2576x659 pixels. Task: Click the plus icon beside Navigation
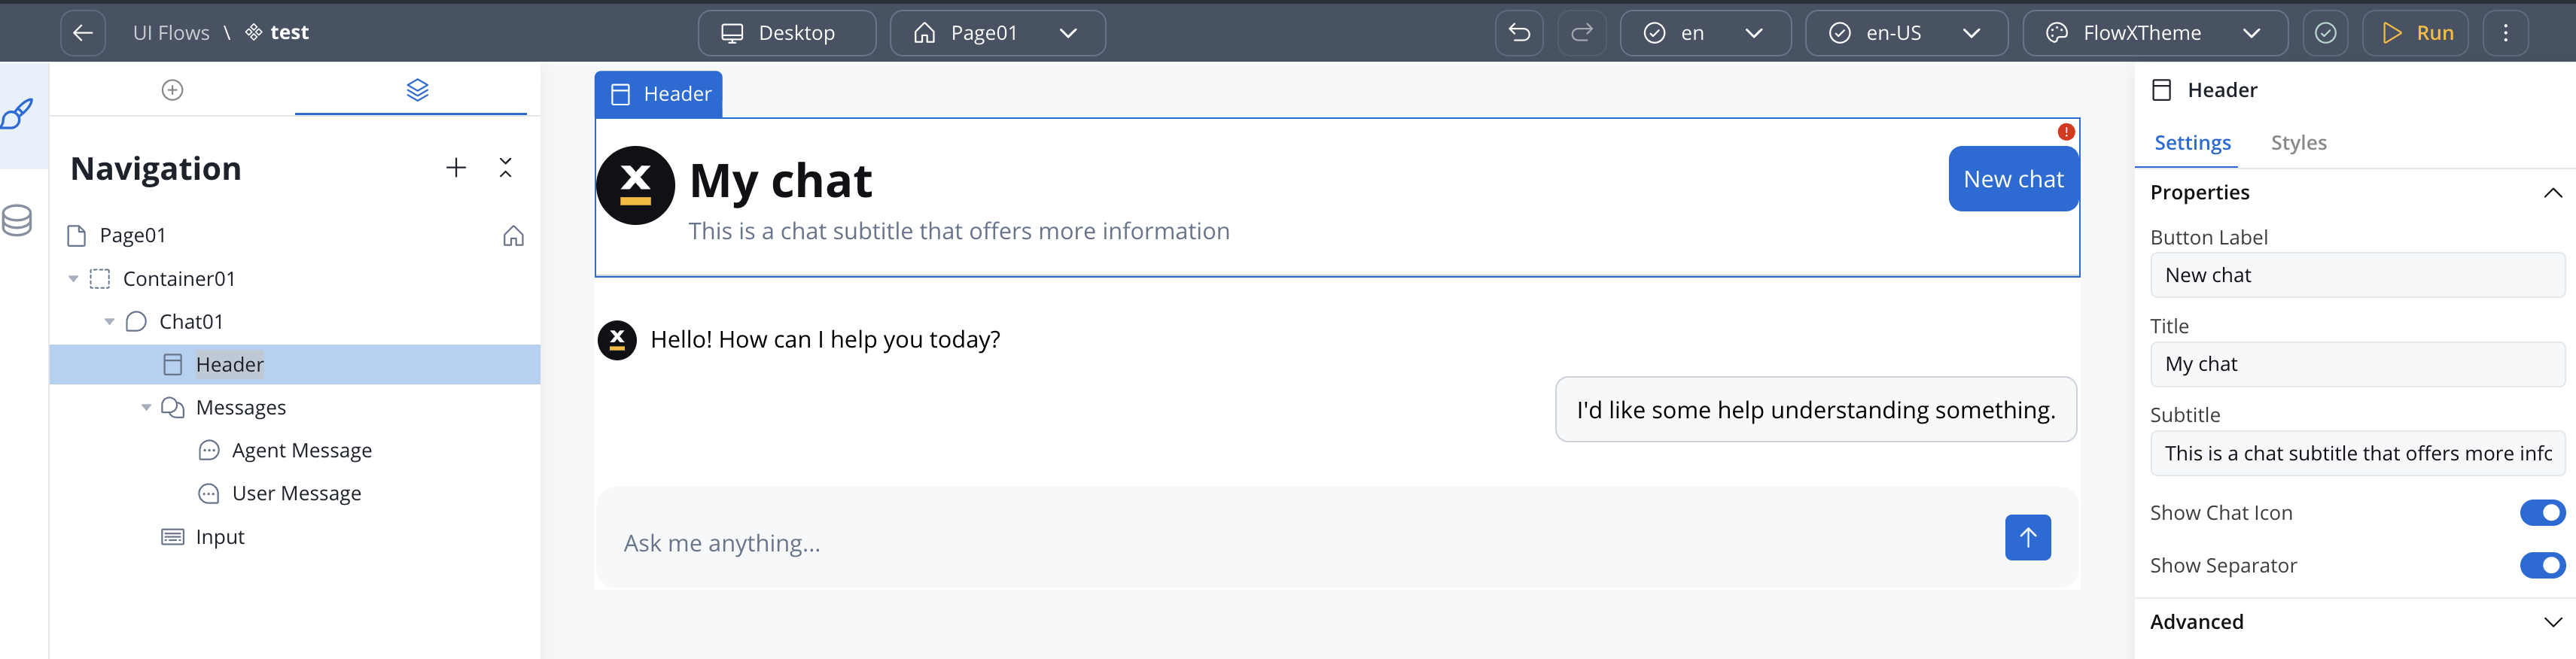click(456, 168)
